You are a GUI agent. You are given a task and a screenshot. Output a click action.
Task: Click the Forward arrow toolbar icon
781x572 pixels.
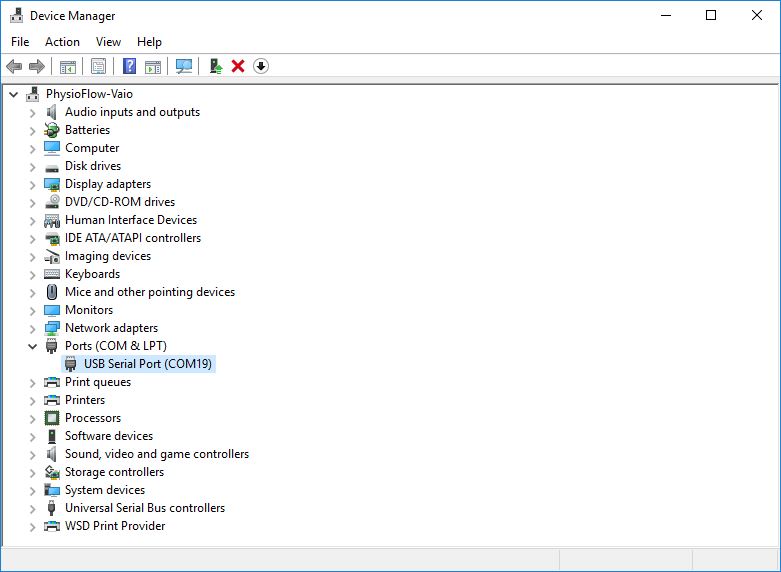tap(37, 66)
